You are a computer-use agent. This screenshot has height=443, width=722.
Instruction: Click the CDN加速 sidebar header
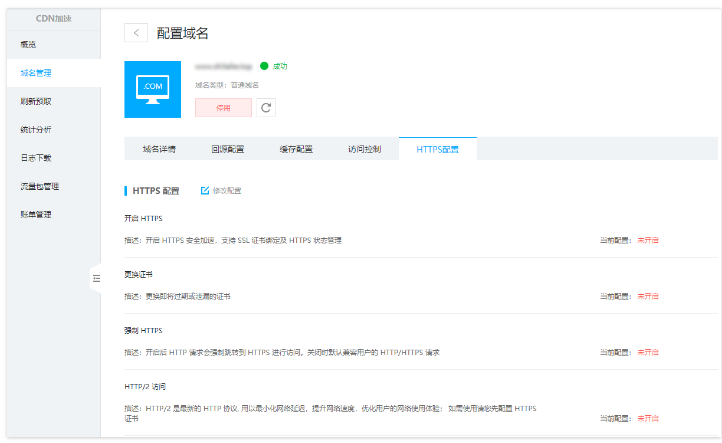pos(53,19)
